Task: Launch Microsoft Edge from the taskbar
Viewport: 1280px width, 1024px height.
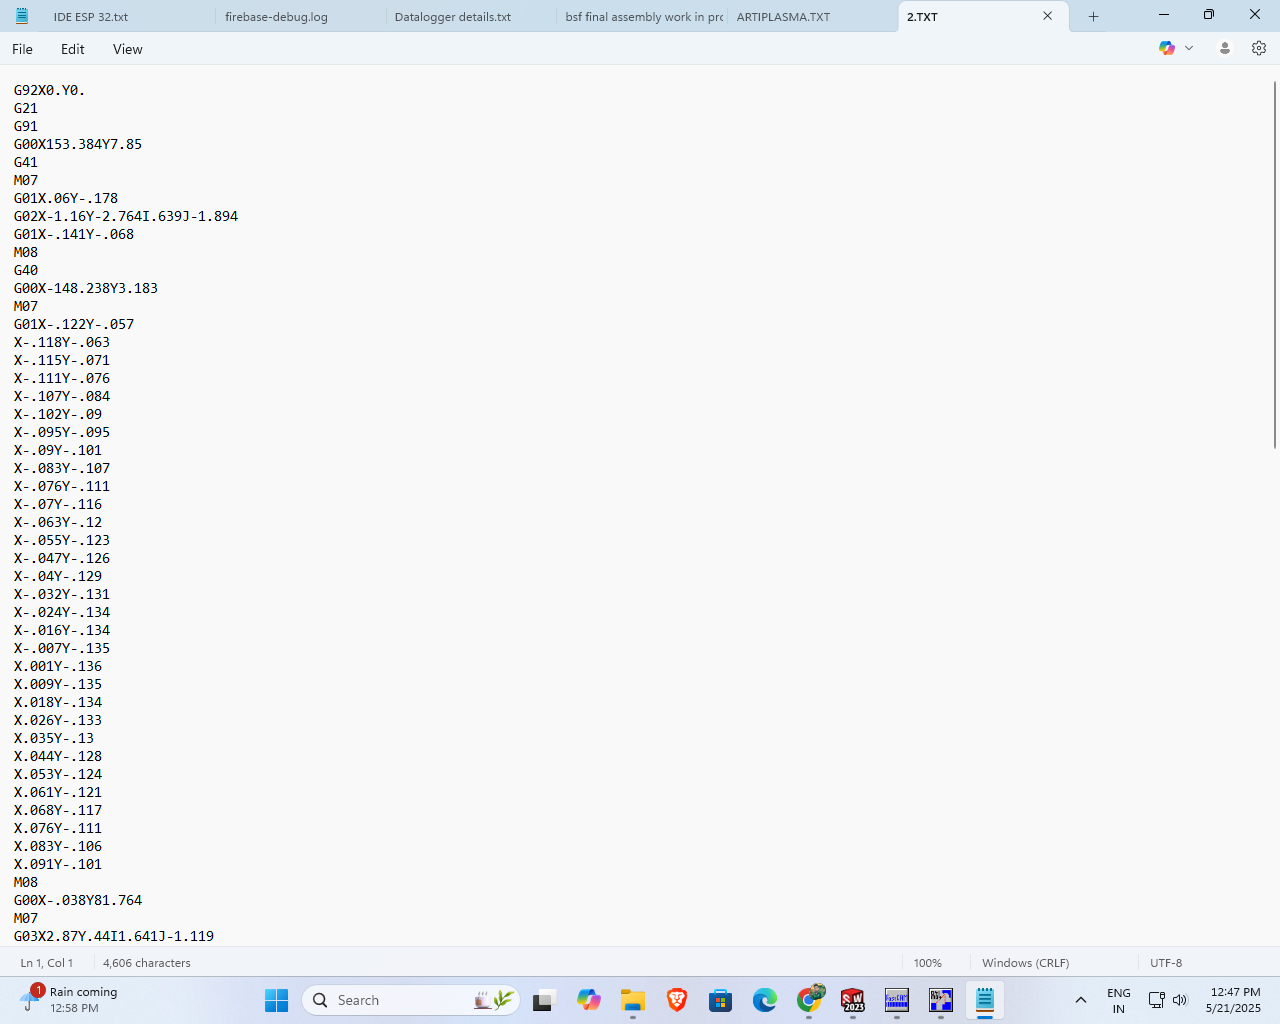Action: (x=765, y=1000)
